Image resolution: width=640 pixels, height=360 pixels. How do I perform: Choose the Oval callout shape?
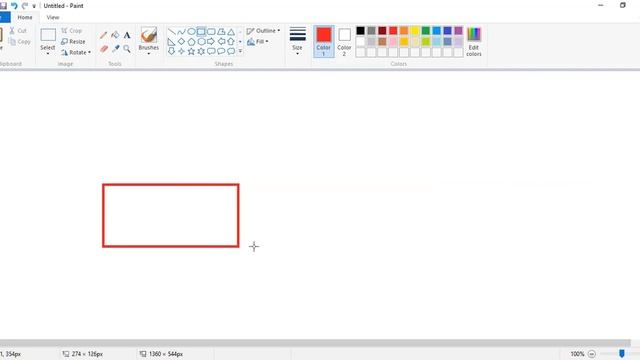[221, 51]
